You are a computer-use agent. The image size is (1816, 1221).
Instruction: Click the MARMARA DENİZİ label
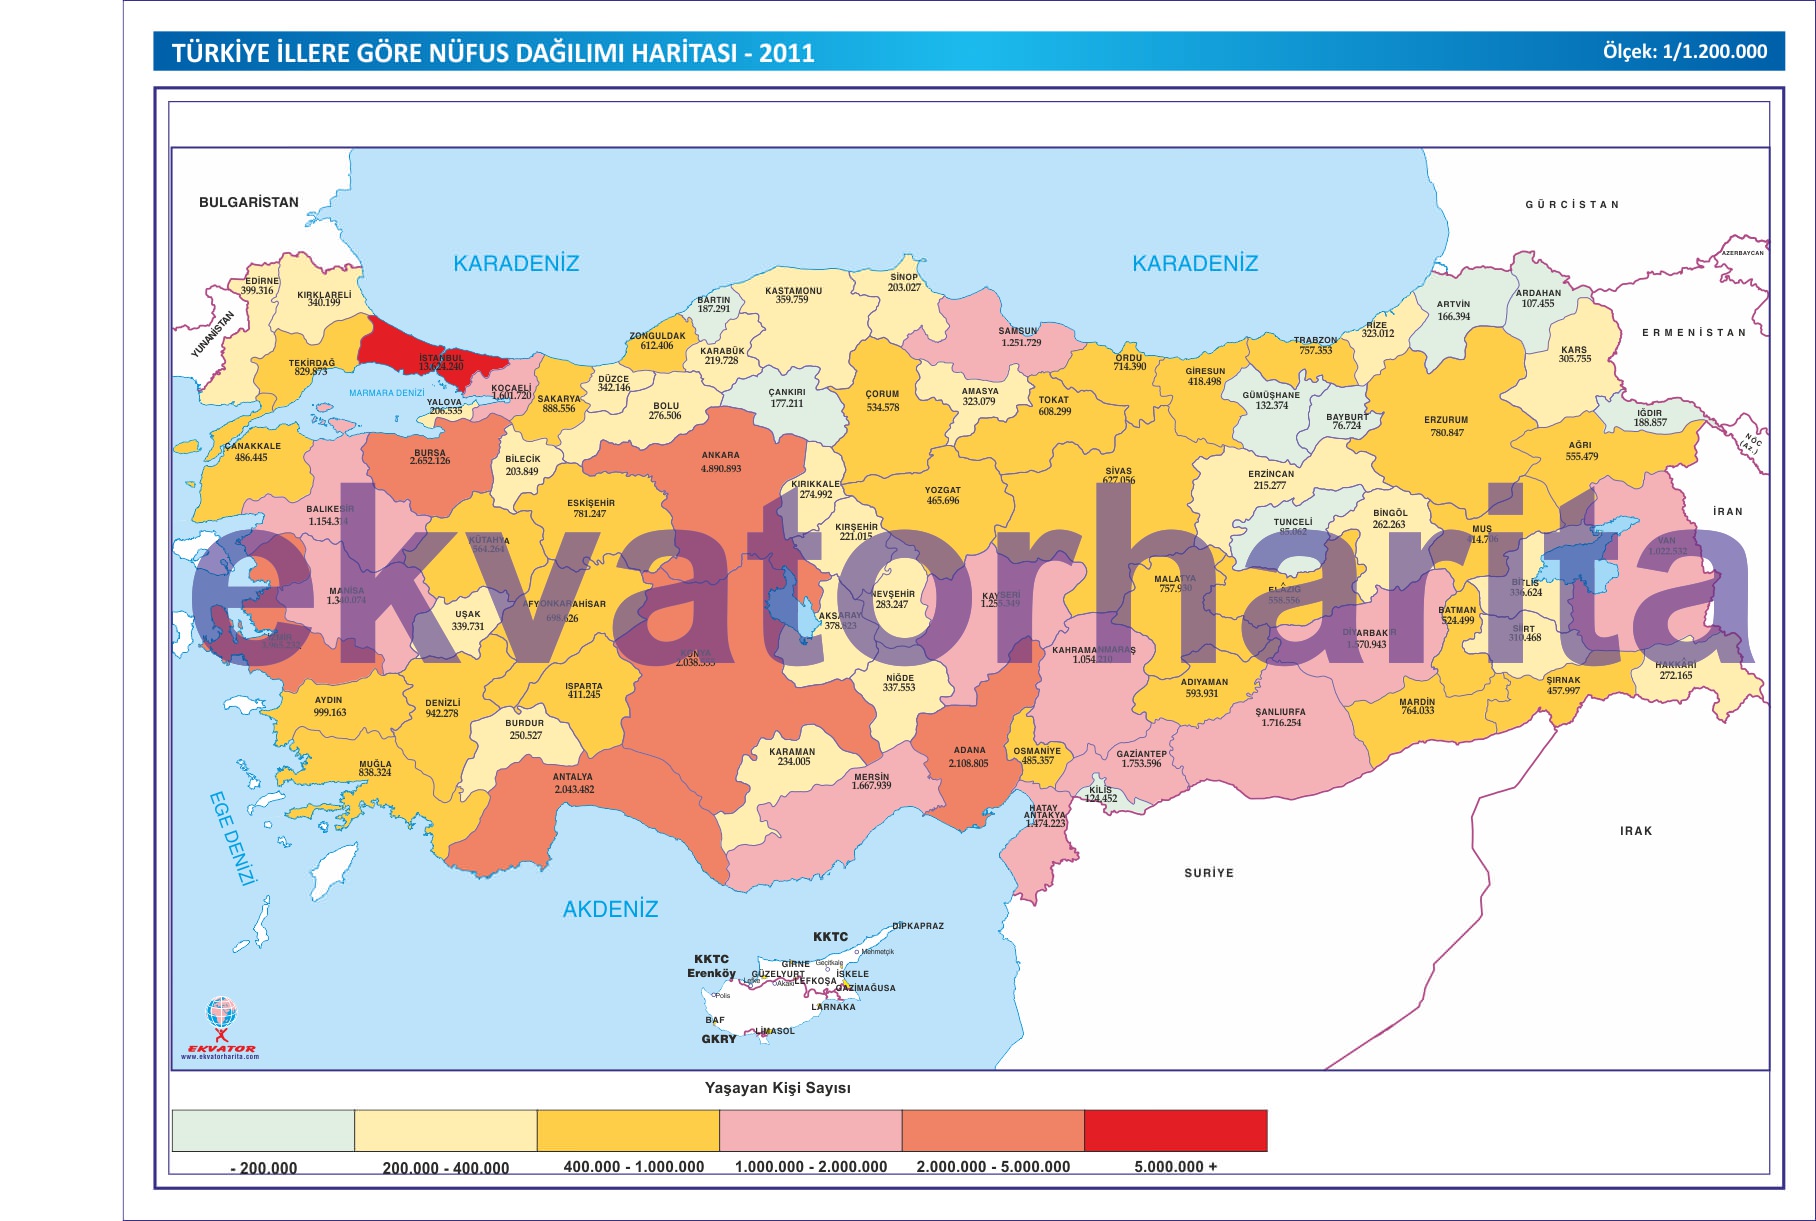pos(387,393)
